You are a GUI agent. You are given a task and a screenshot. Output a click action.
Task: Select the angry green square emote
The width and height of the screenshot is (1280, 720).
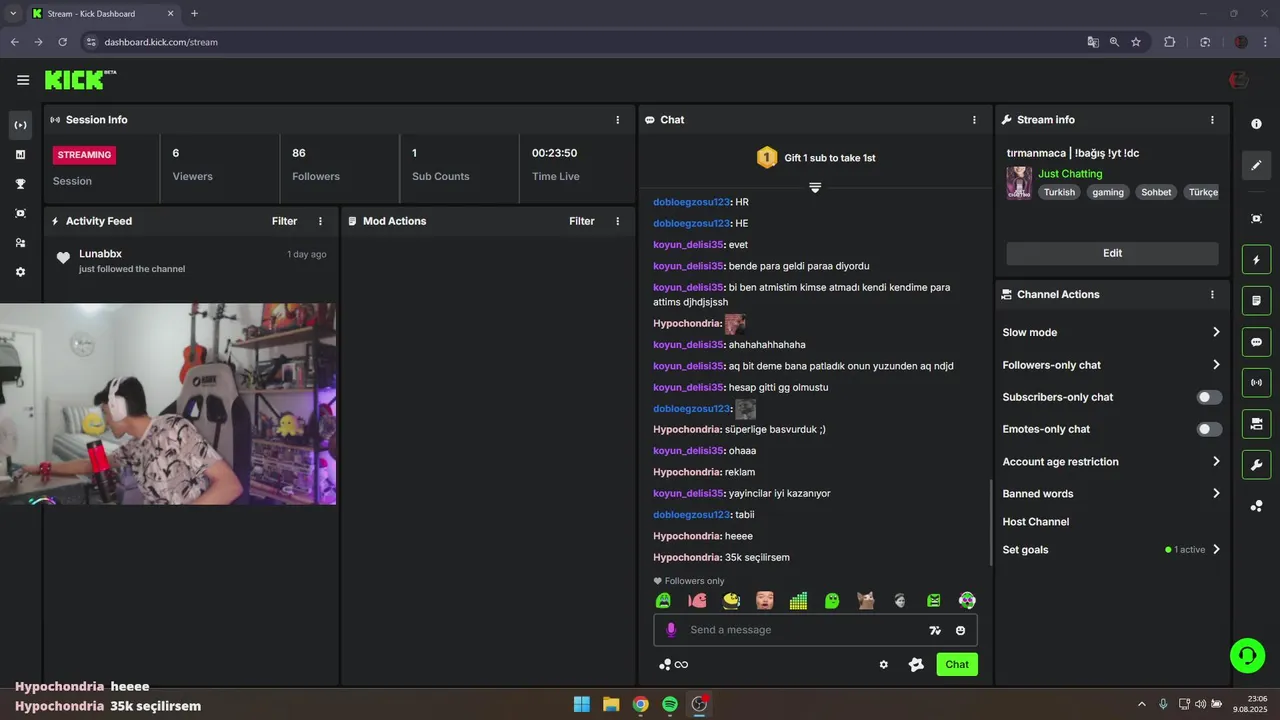933,601
